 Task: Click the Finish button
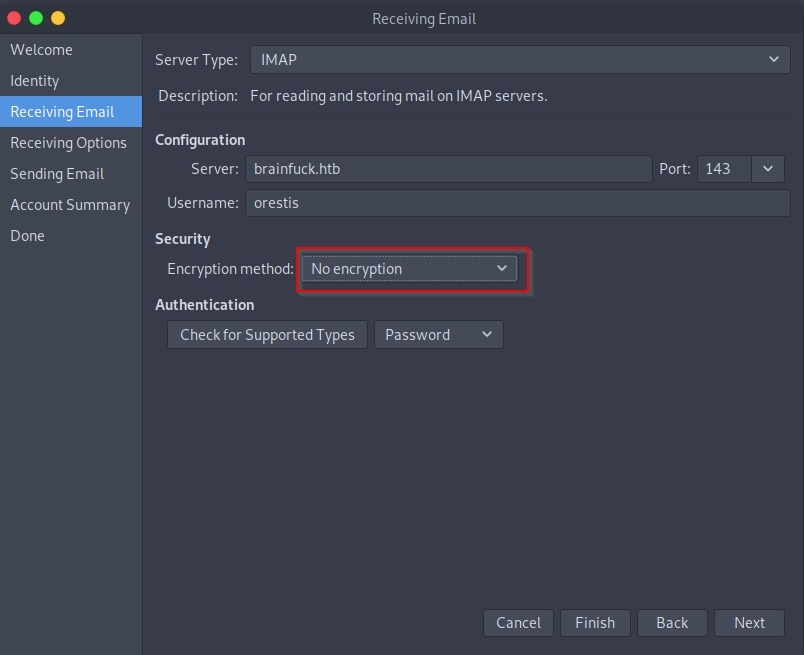[595, 622]
